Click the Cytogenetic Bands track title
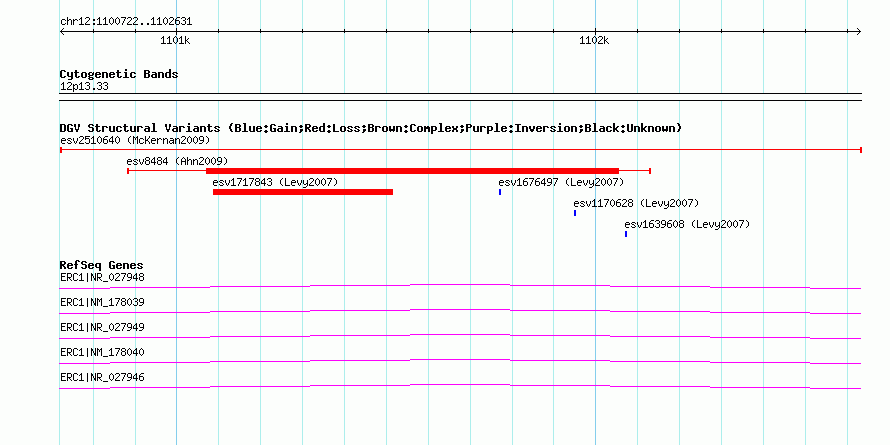Viewport: 890px width, 445px height. pos(119,74)
